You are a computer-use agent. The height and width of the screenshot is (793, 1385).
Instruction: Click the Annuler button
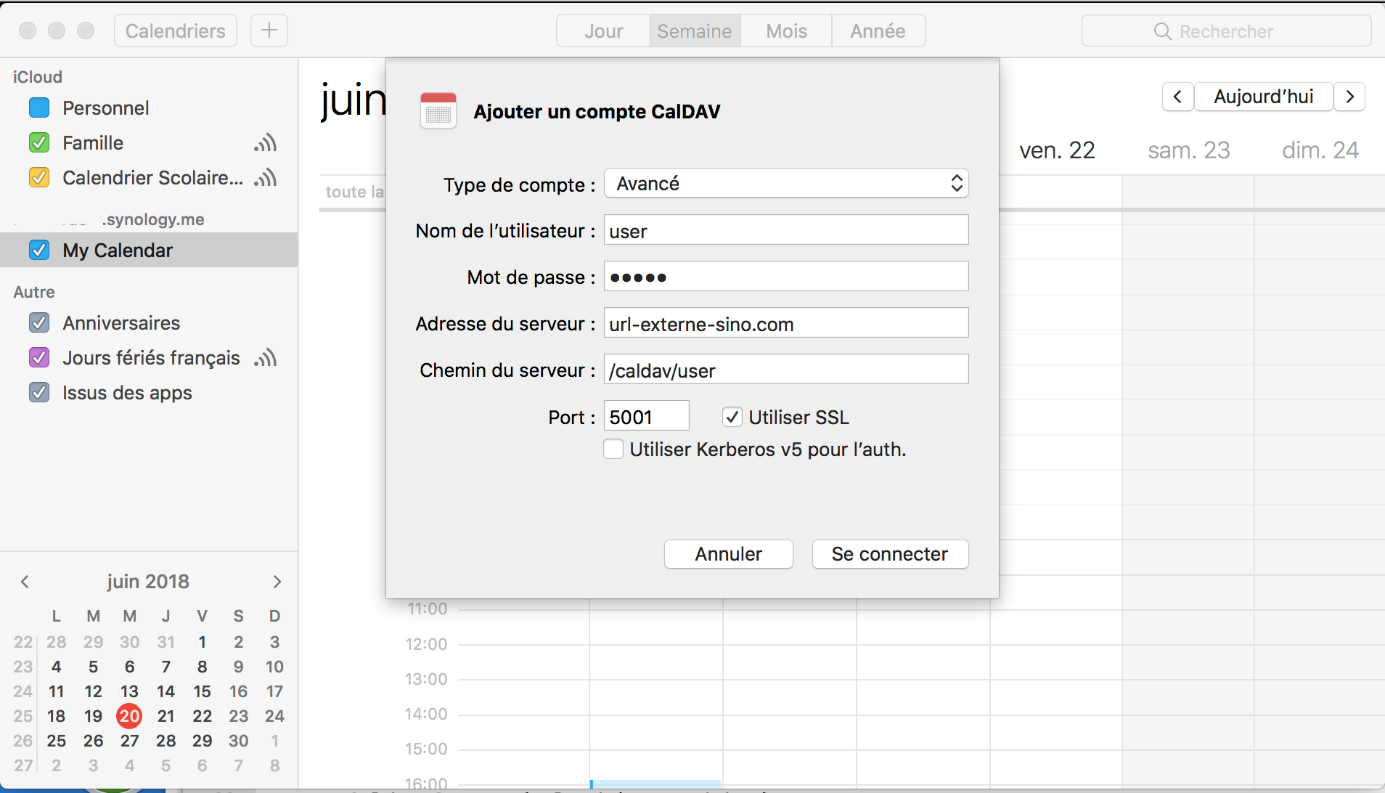[728, 554]
